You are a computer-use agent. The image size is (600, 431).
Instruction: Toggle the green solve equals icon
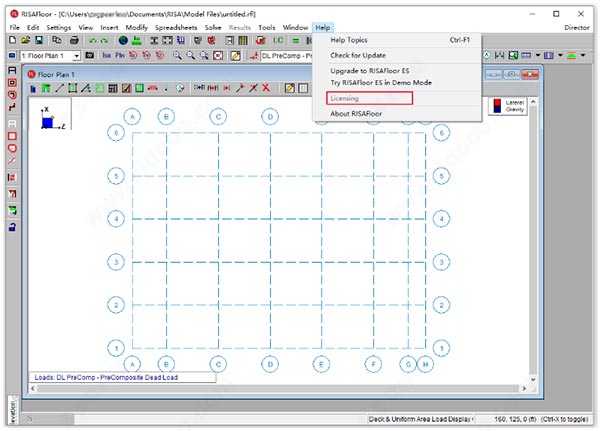coord(295,40)
